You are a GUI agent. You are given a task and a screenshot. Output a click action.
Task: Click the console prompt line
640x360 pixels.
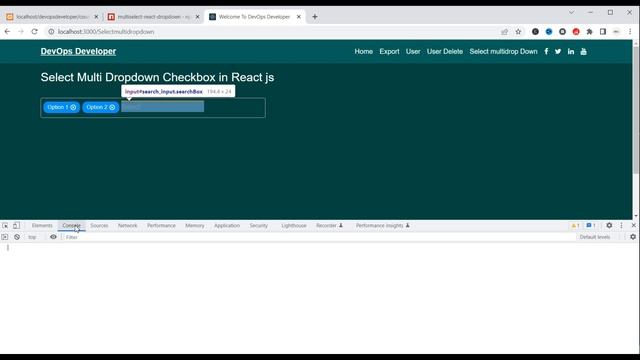(x=320, y=247)
